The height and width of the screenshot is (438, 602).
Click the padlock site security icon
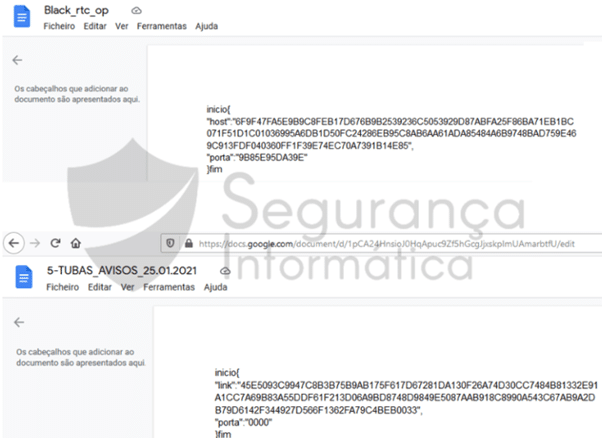pyautogui.click(x=188, y=242)
